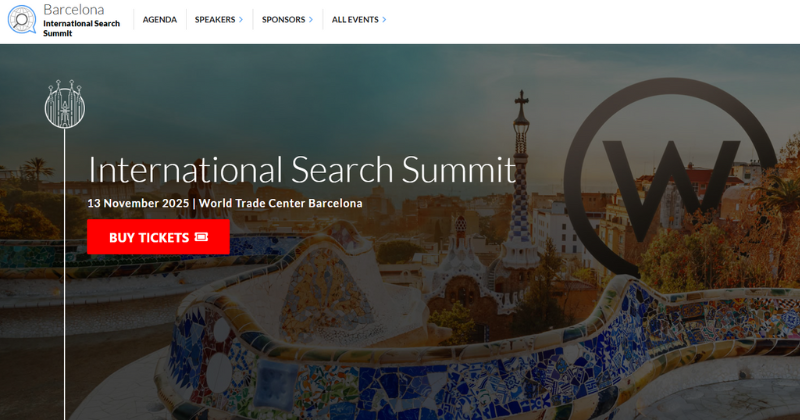Select the Speakers navigation label

[215, 19]
